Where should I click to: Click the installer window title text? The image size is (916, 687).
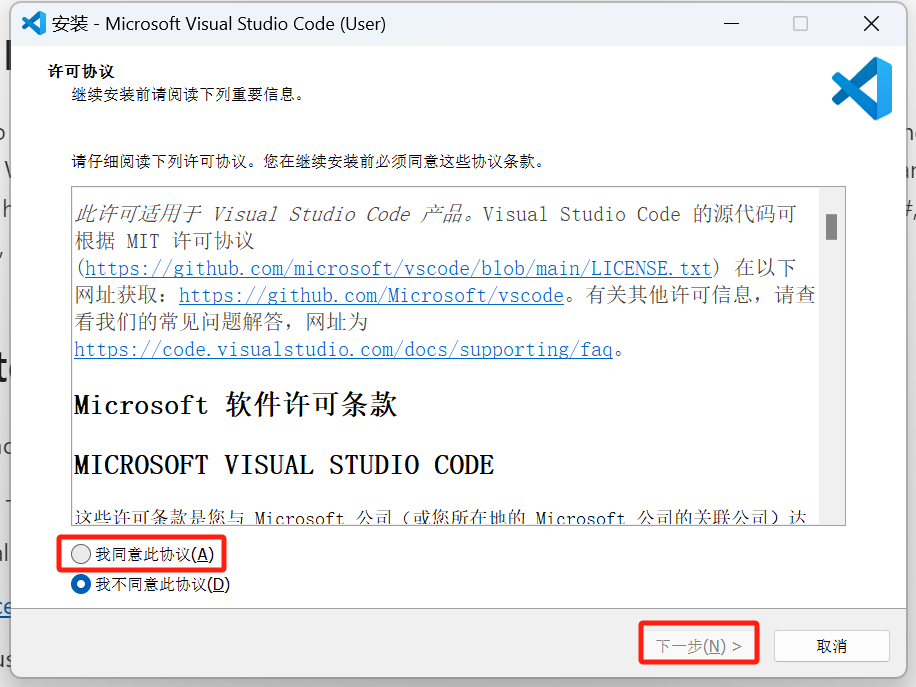[x=219, y=24]
